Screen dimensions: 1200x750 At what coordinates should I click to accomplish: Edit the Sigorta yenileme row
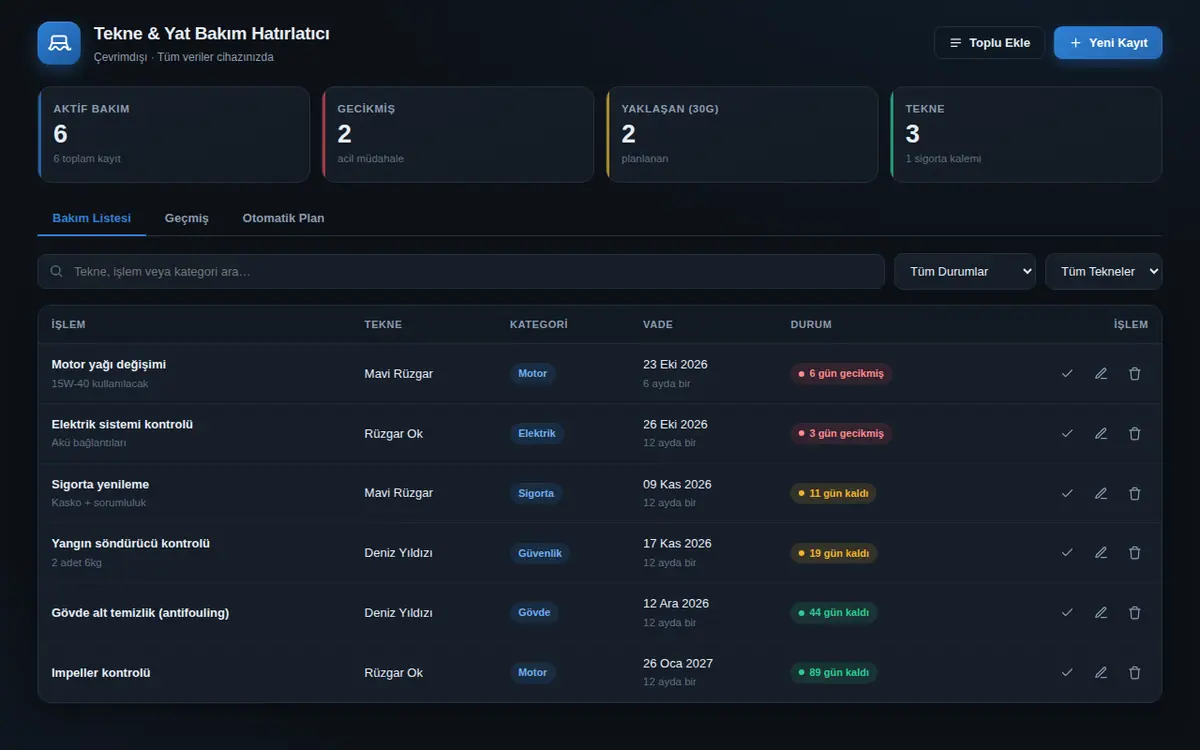pos(1101,493)
